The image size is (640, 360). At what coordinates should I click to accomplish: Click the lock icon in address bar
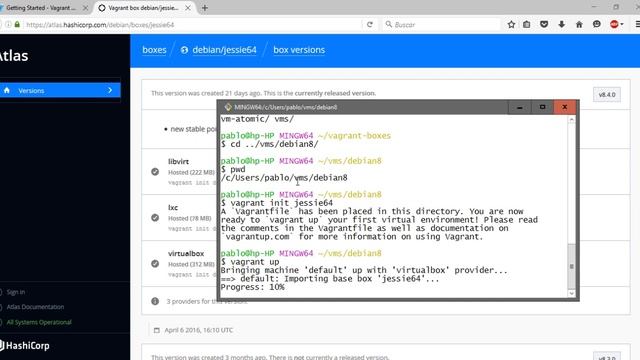(x=17, y=24)
